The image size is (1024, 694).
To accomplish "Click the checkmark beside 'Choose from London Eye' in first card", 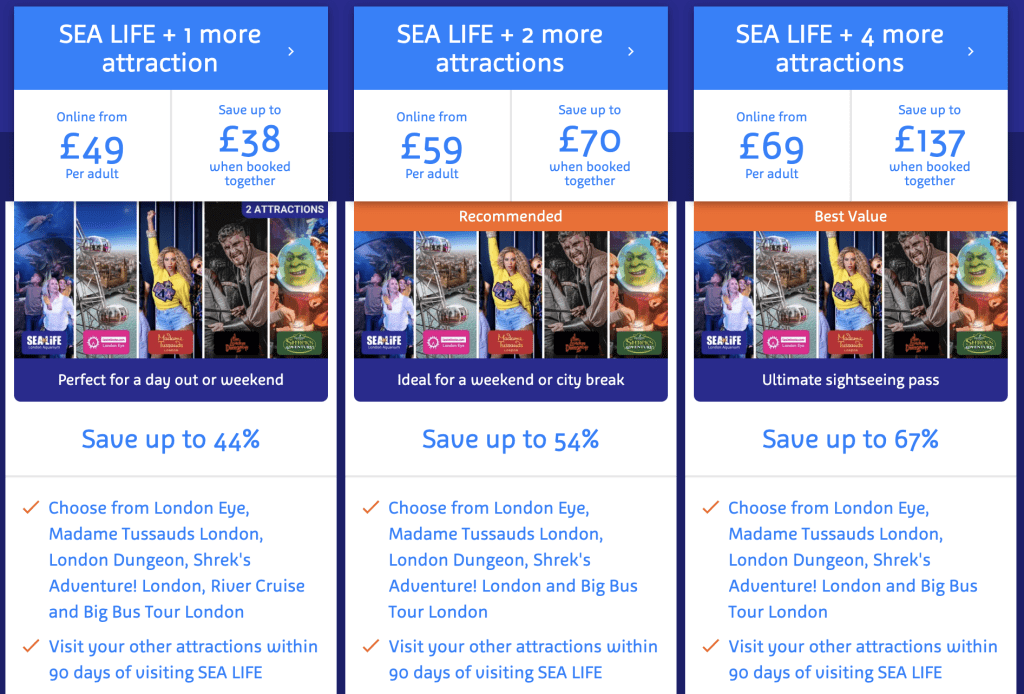I will coord(30,508).
